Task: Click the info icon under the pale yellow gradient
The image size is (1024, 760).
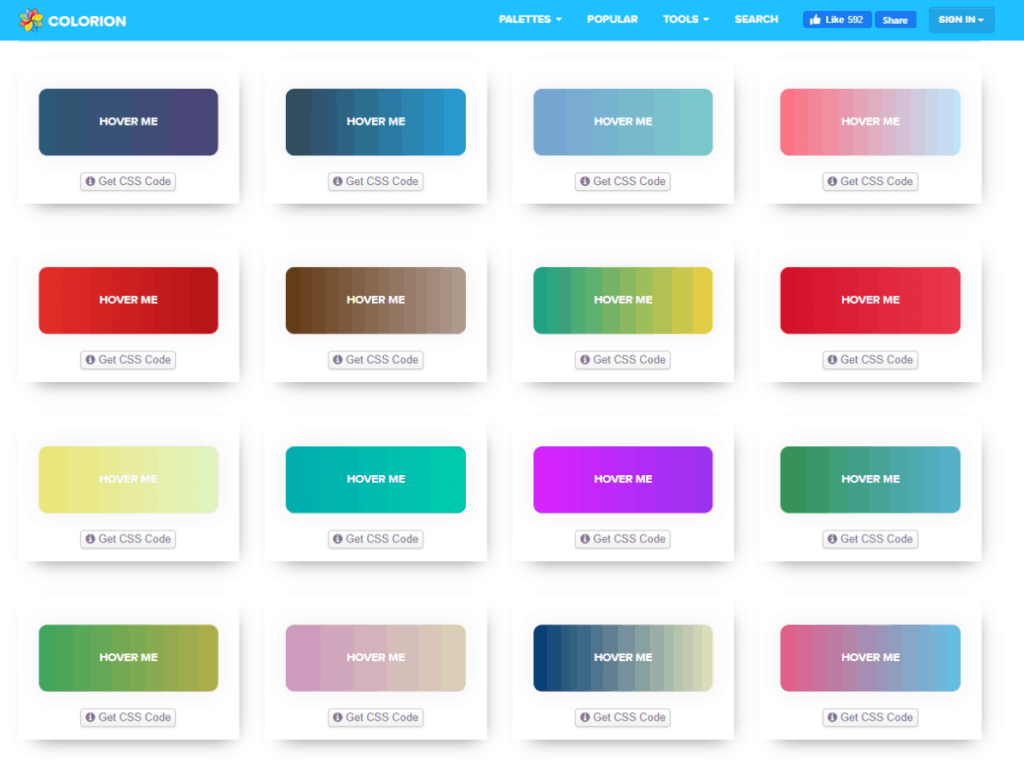Action: click(x=90, y=539)
